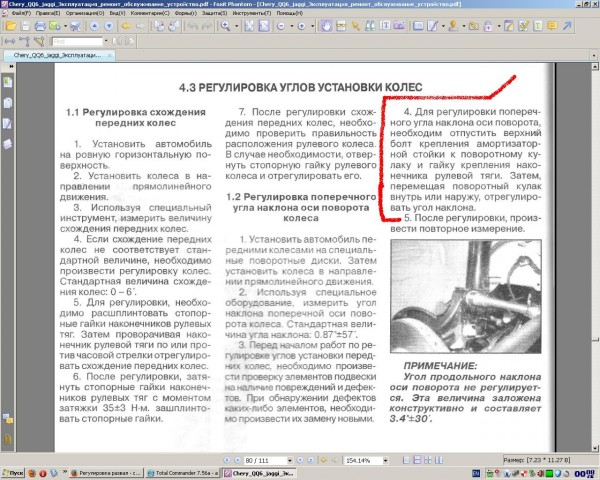600x480 pixels.
Task: Open the zoom percentage dropdown arrow
Action: coord(385,460)
